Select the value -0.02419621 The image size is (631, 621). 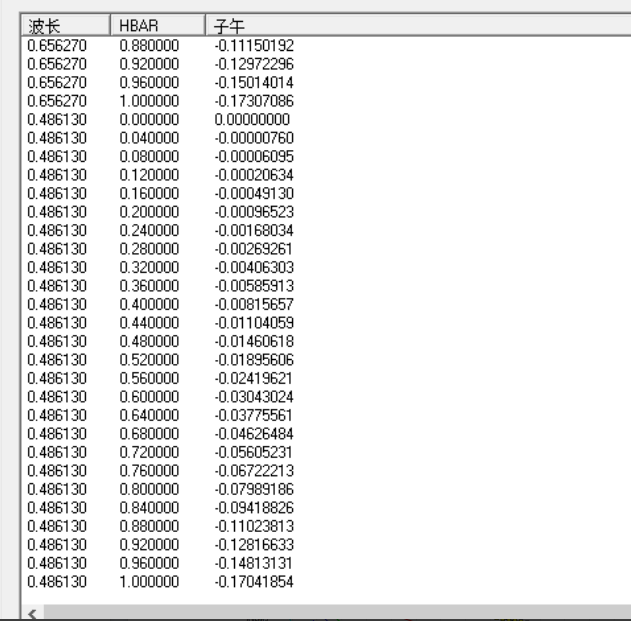[x=253, y=378]
